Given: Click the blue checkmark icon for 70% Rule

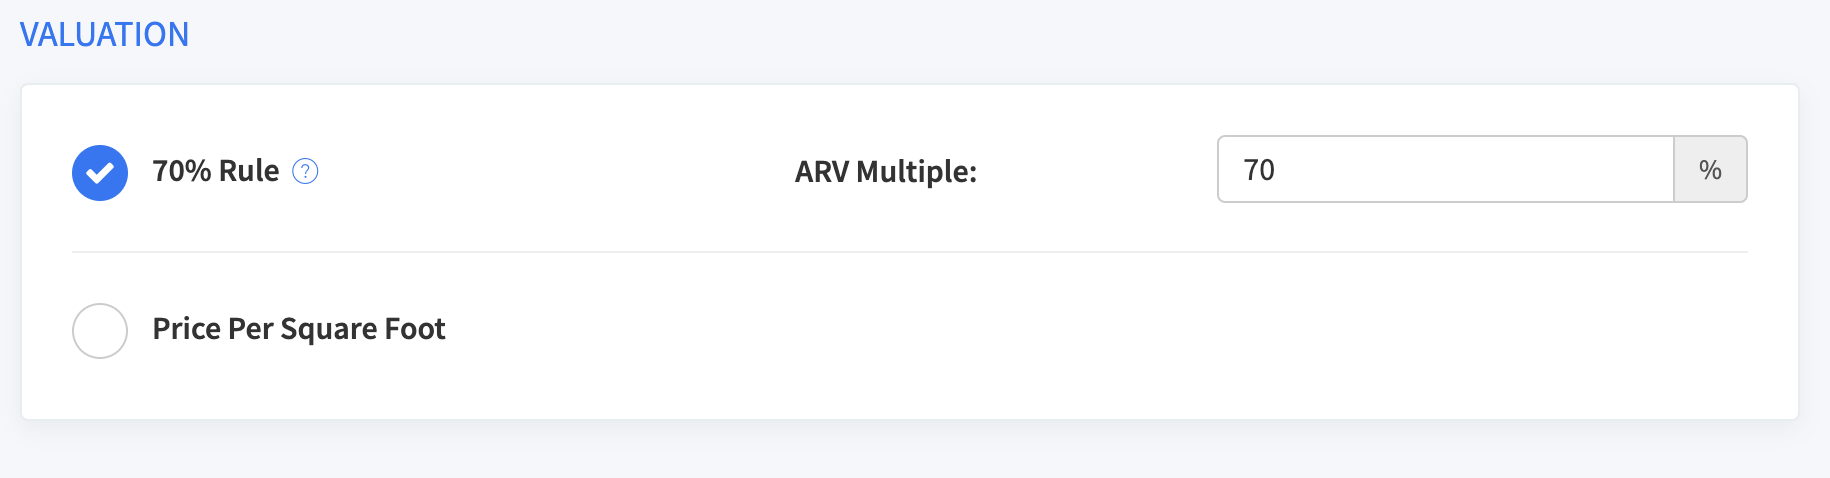Looking at the screenshot, I should pyautogui.click(x=100, y=173).
